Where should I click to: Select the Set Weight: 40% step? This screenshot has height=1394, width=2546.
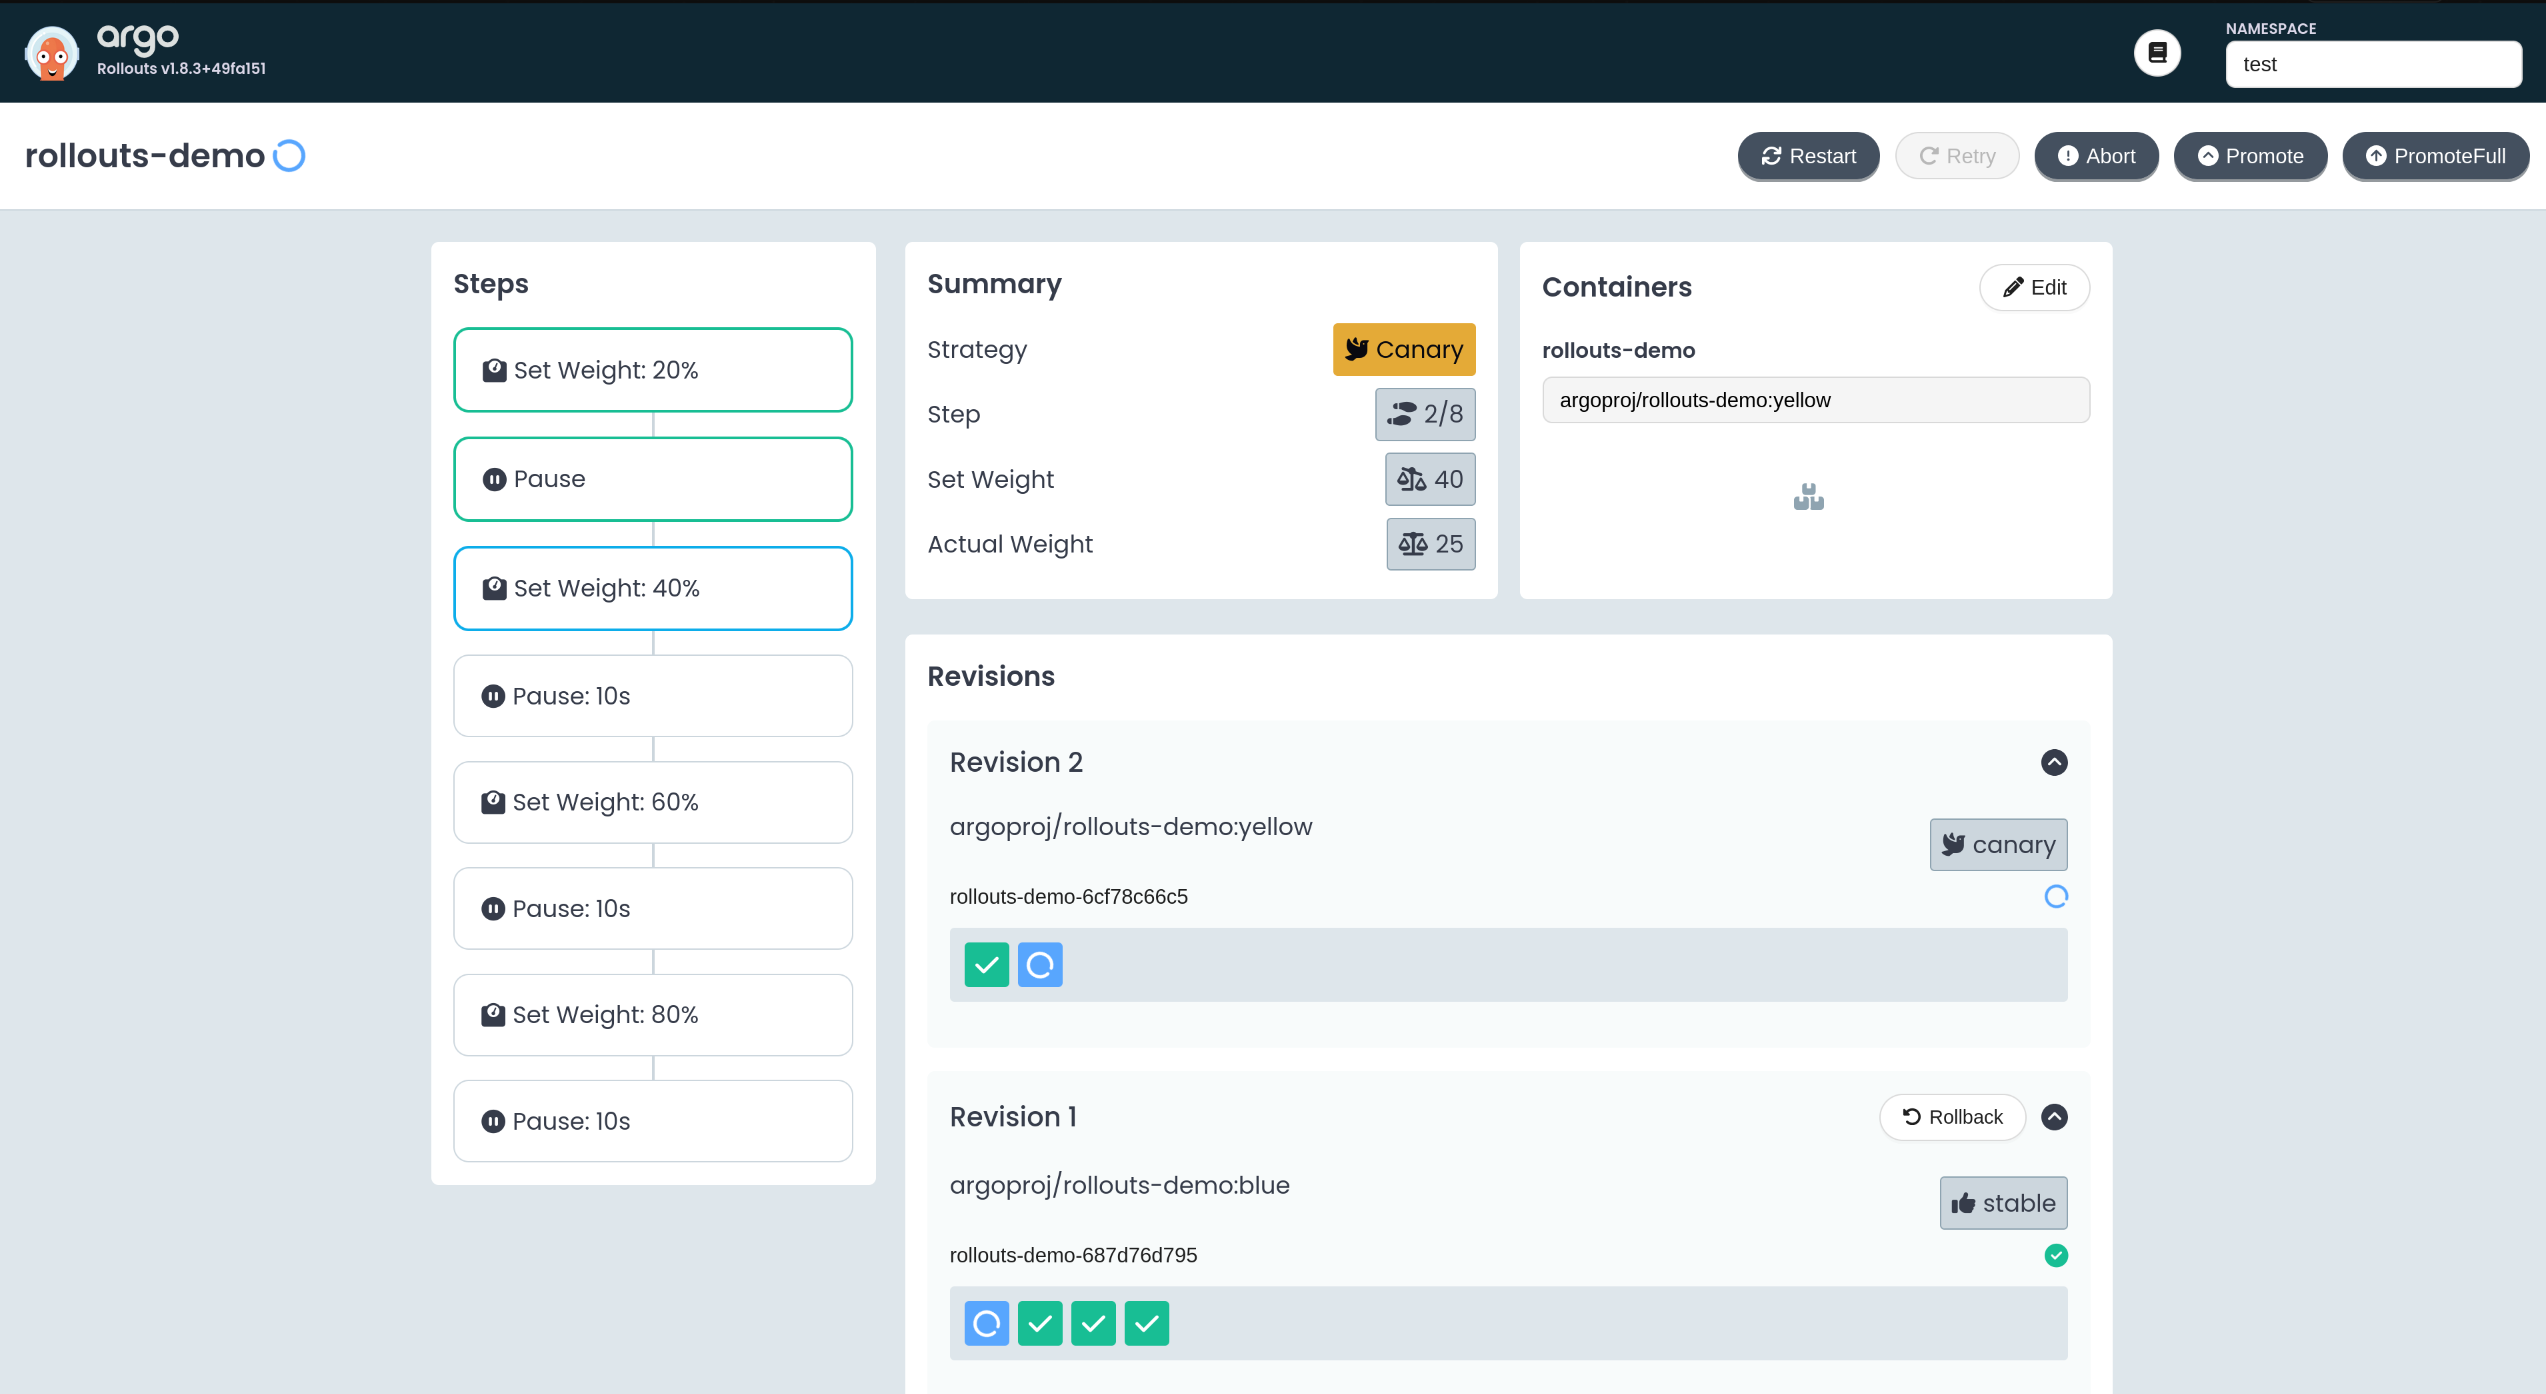coord(653,588)
